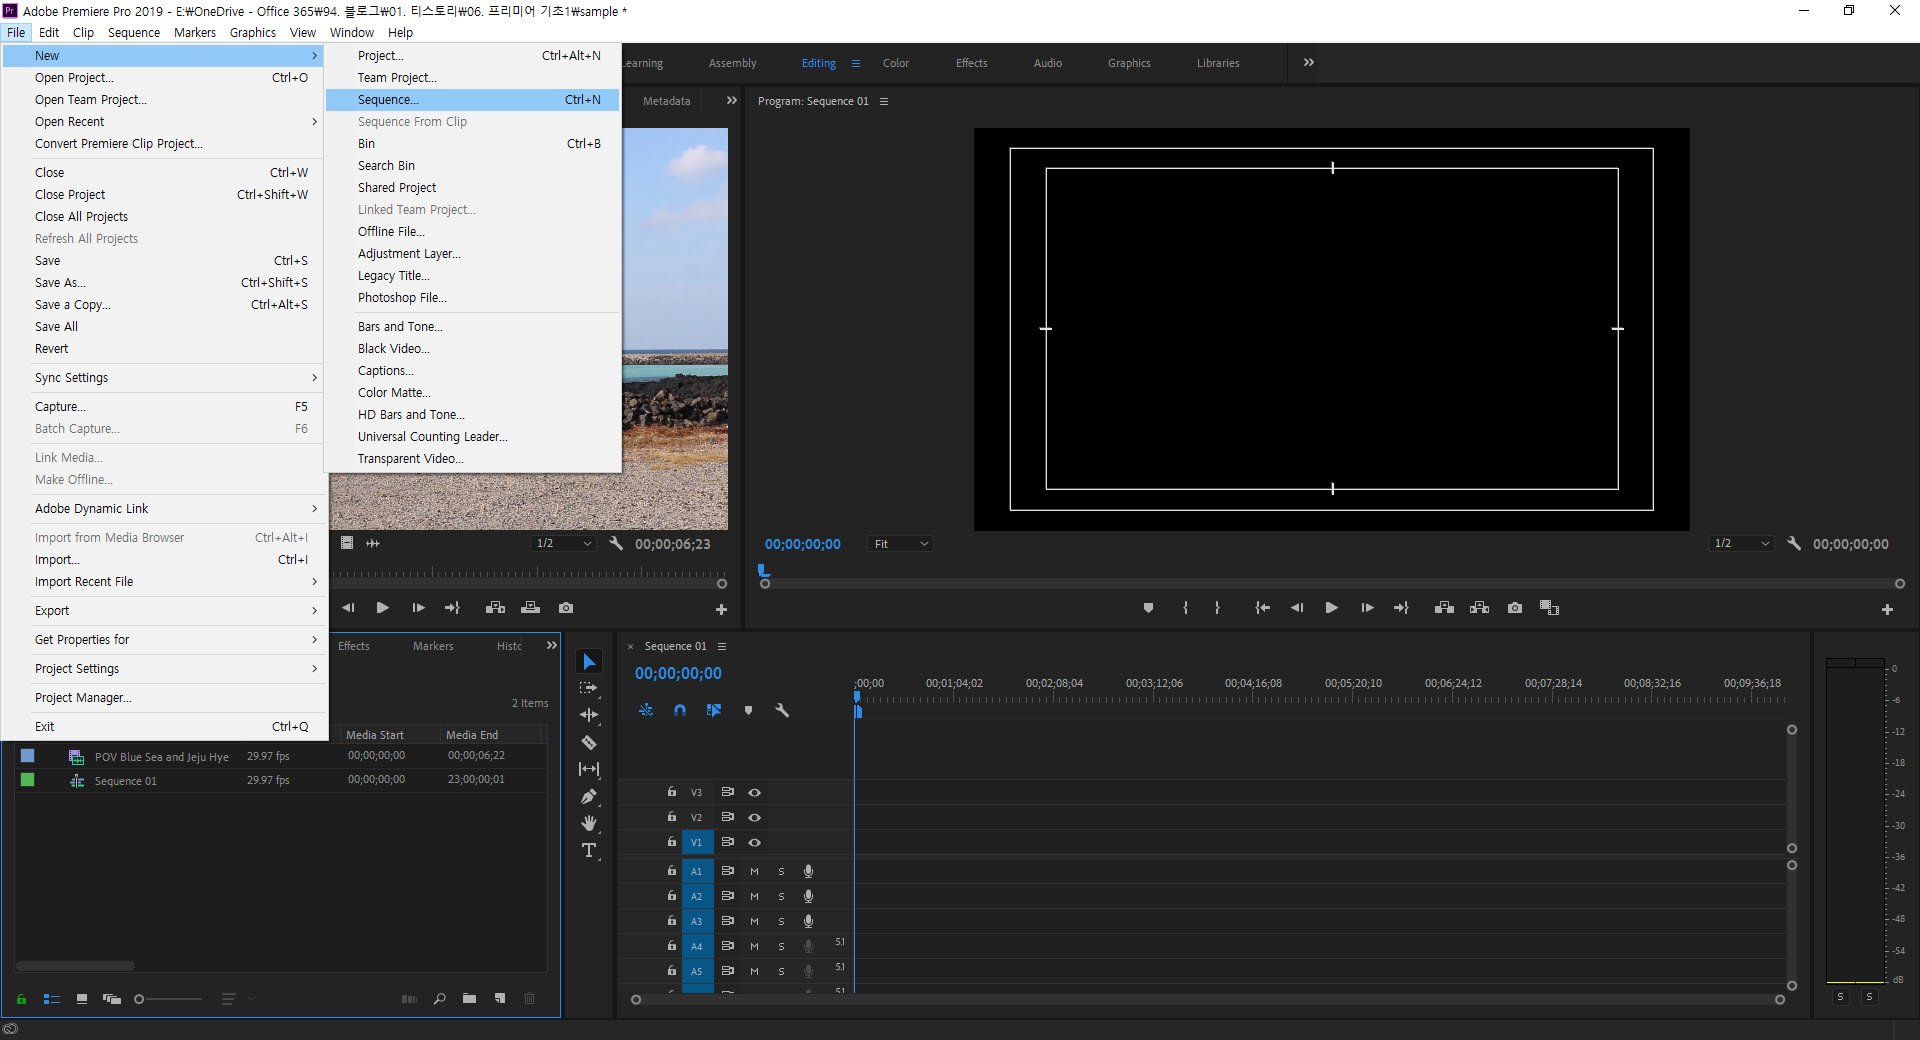This screenshot has height=1040, width=1920.
Task: Select the Razor tool
Action: 589,742
